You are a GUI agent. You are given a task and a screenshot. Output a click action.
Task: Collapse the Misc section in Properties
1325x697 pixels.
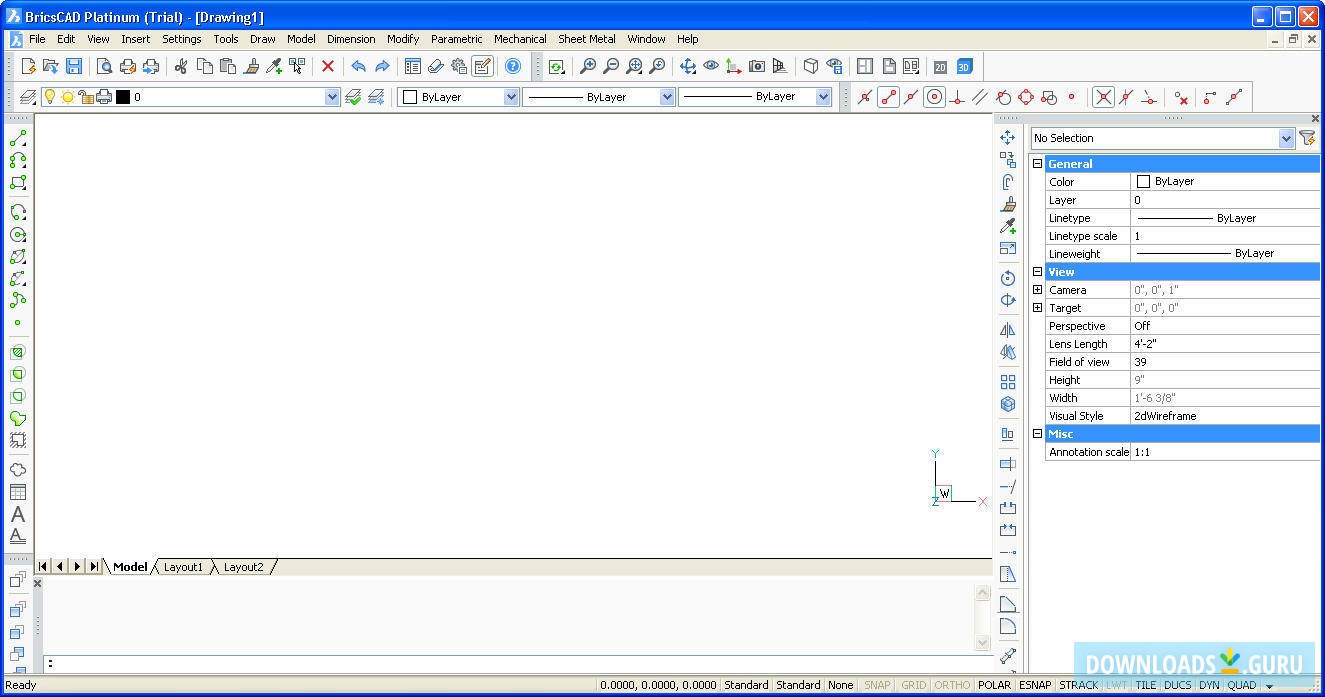(x=1037, y=434)
